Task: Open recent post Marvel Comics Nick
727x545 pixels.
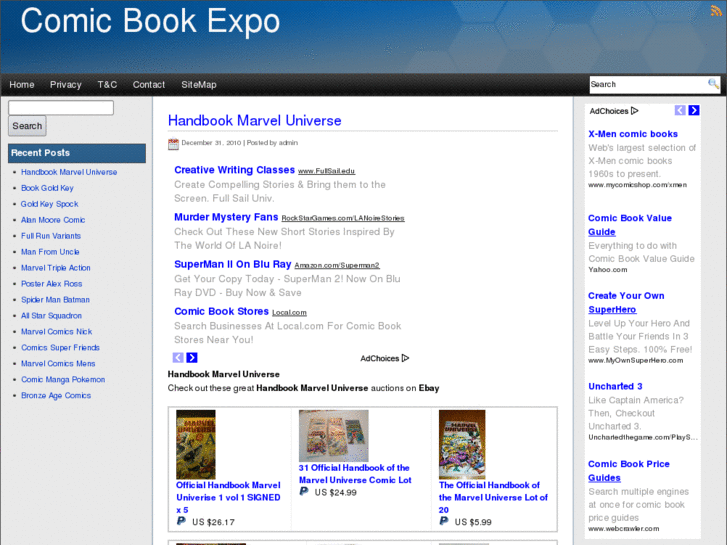Action: coord(57,332)
